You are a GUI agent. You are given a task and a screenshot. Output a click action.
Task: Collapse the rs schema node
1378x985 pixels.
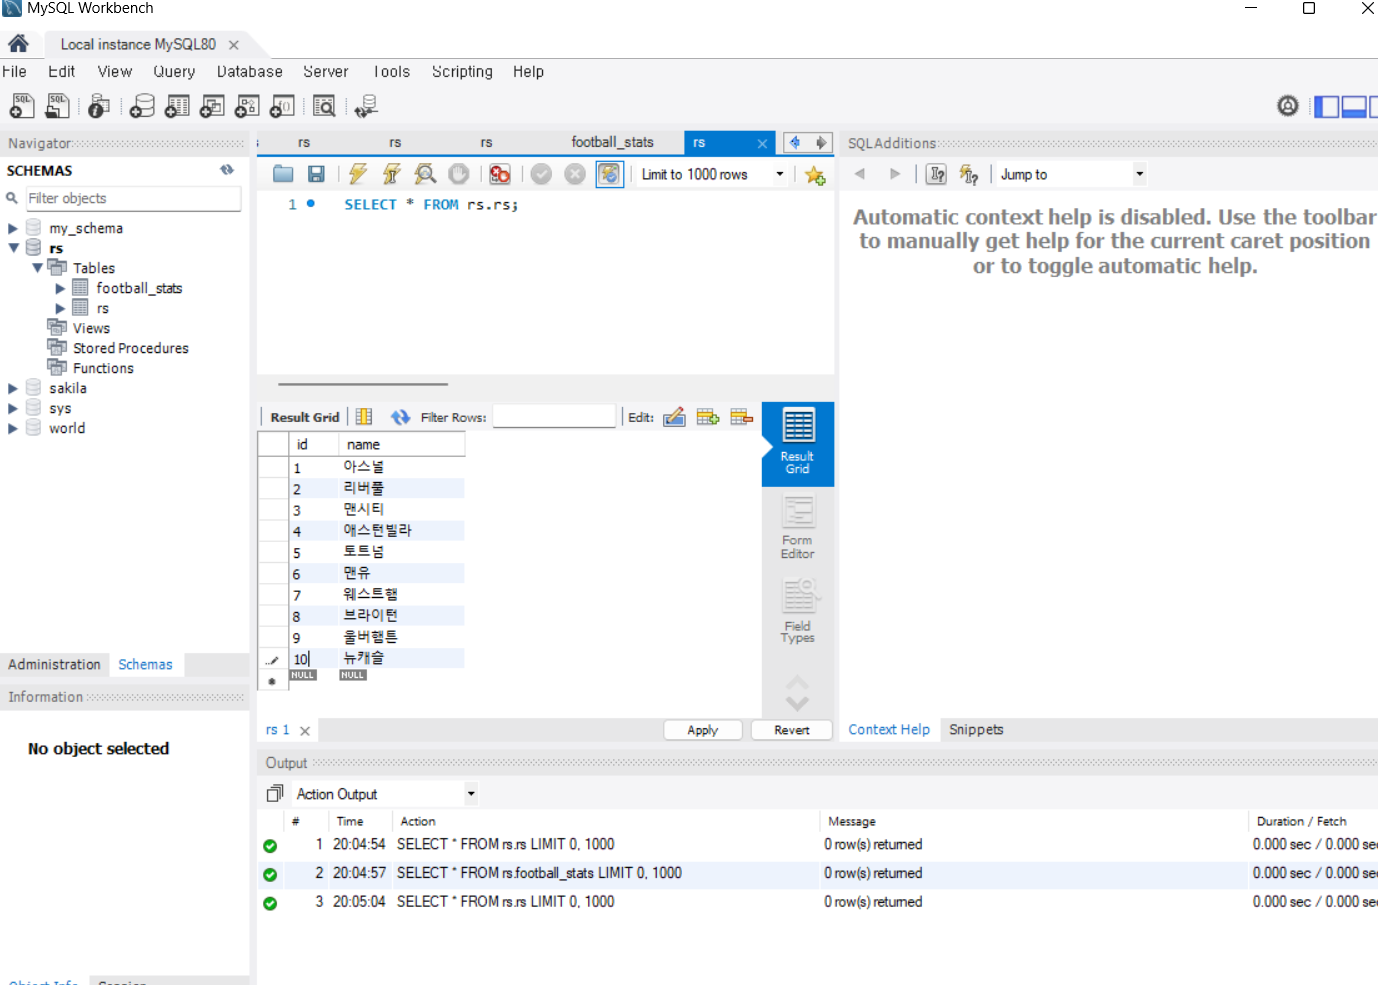(x=13, y=248)
